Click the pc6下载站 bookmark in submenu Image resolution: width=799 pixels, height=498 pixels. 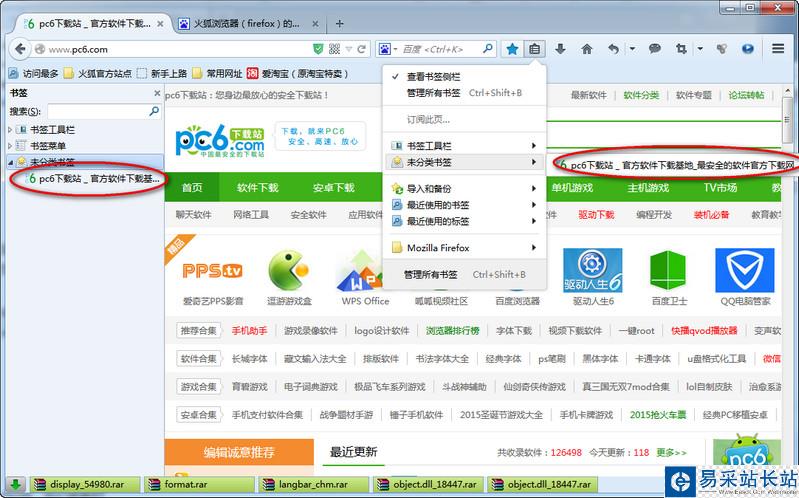[675, 165]
